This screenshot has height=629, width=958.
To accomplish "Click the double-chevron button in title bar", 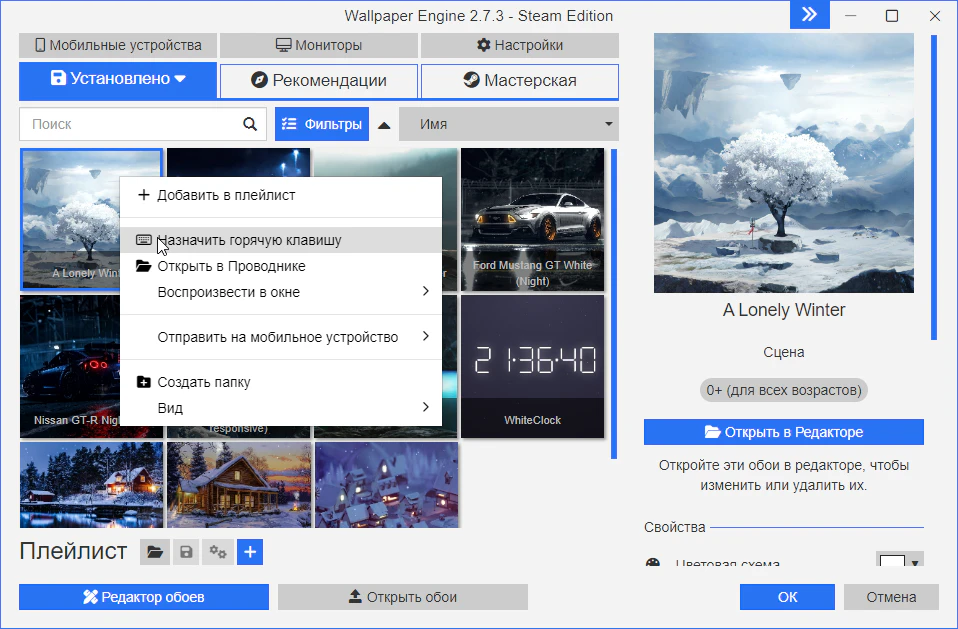I will click(809, 15).
